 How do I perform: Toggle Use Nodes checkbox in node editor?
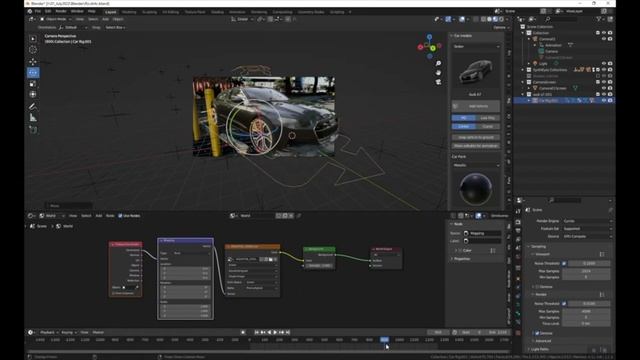click(120, 216)
